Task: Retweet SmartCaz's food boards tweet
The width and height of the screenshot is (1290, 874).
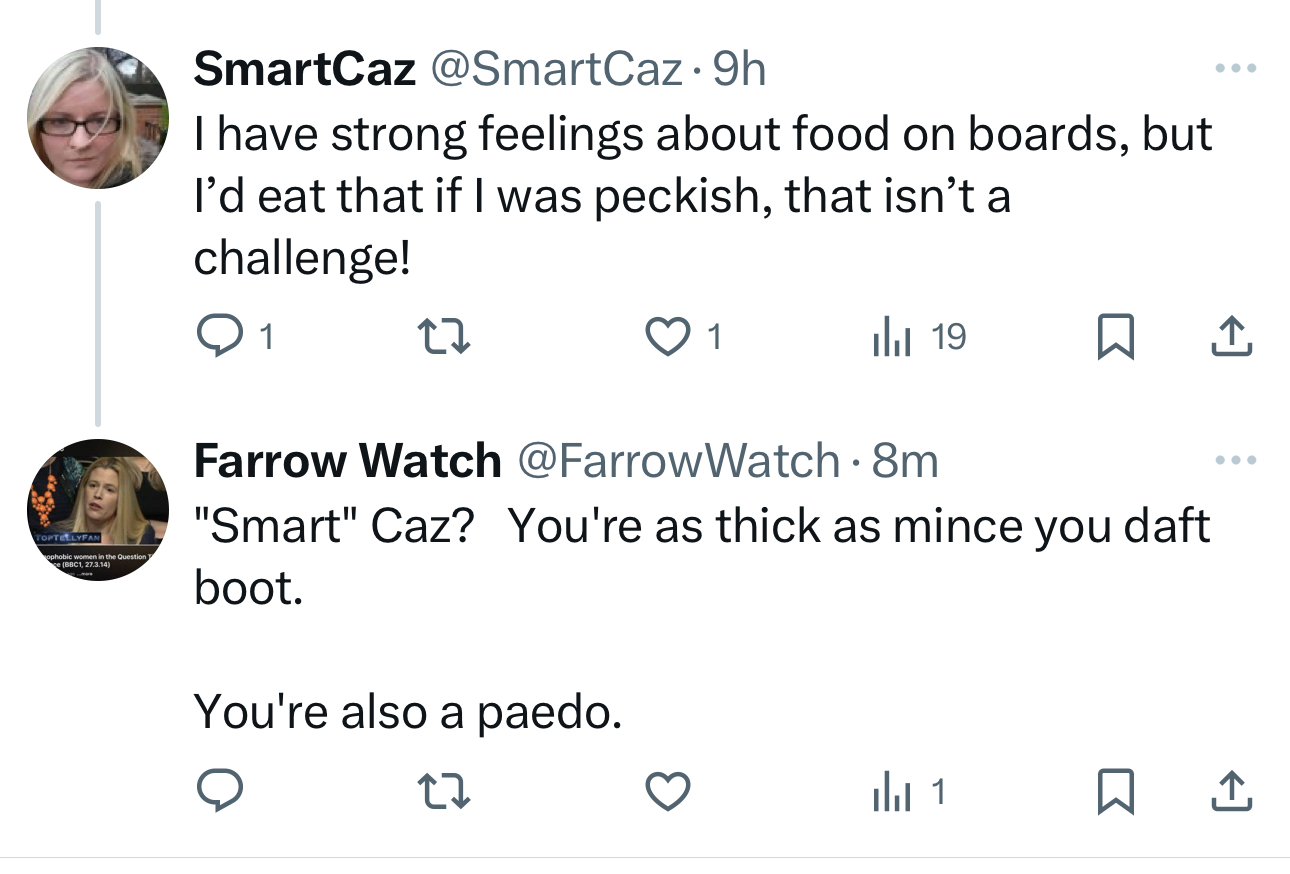Action: [x=444, y=338]
